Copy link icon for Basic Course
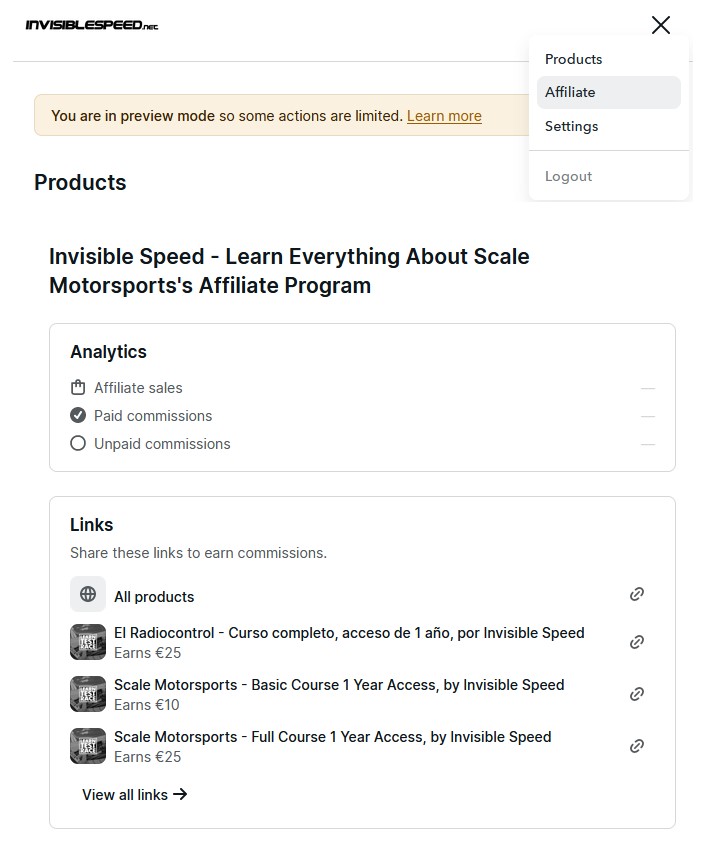This screenshot has width=716, height=852. [637, 694]
